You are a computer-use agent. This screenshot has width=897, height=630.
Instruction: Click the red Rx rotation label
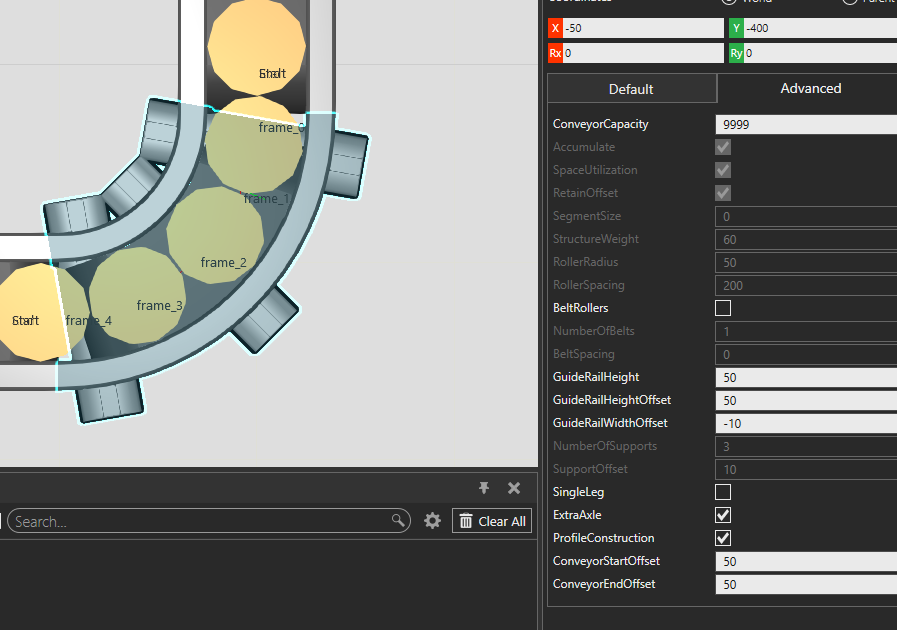coord(555,53)
